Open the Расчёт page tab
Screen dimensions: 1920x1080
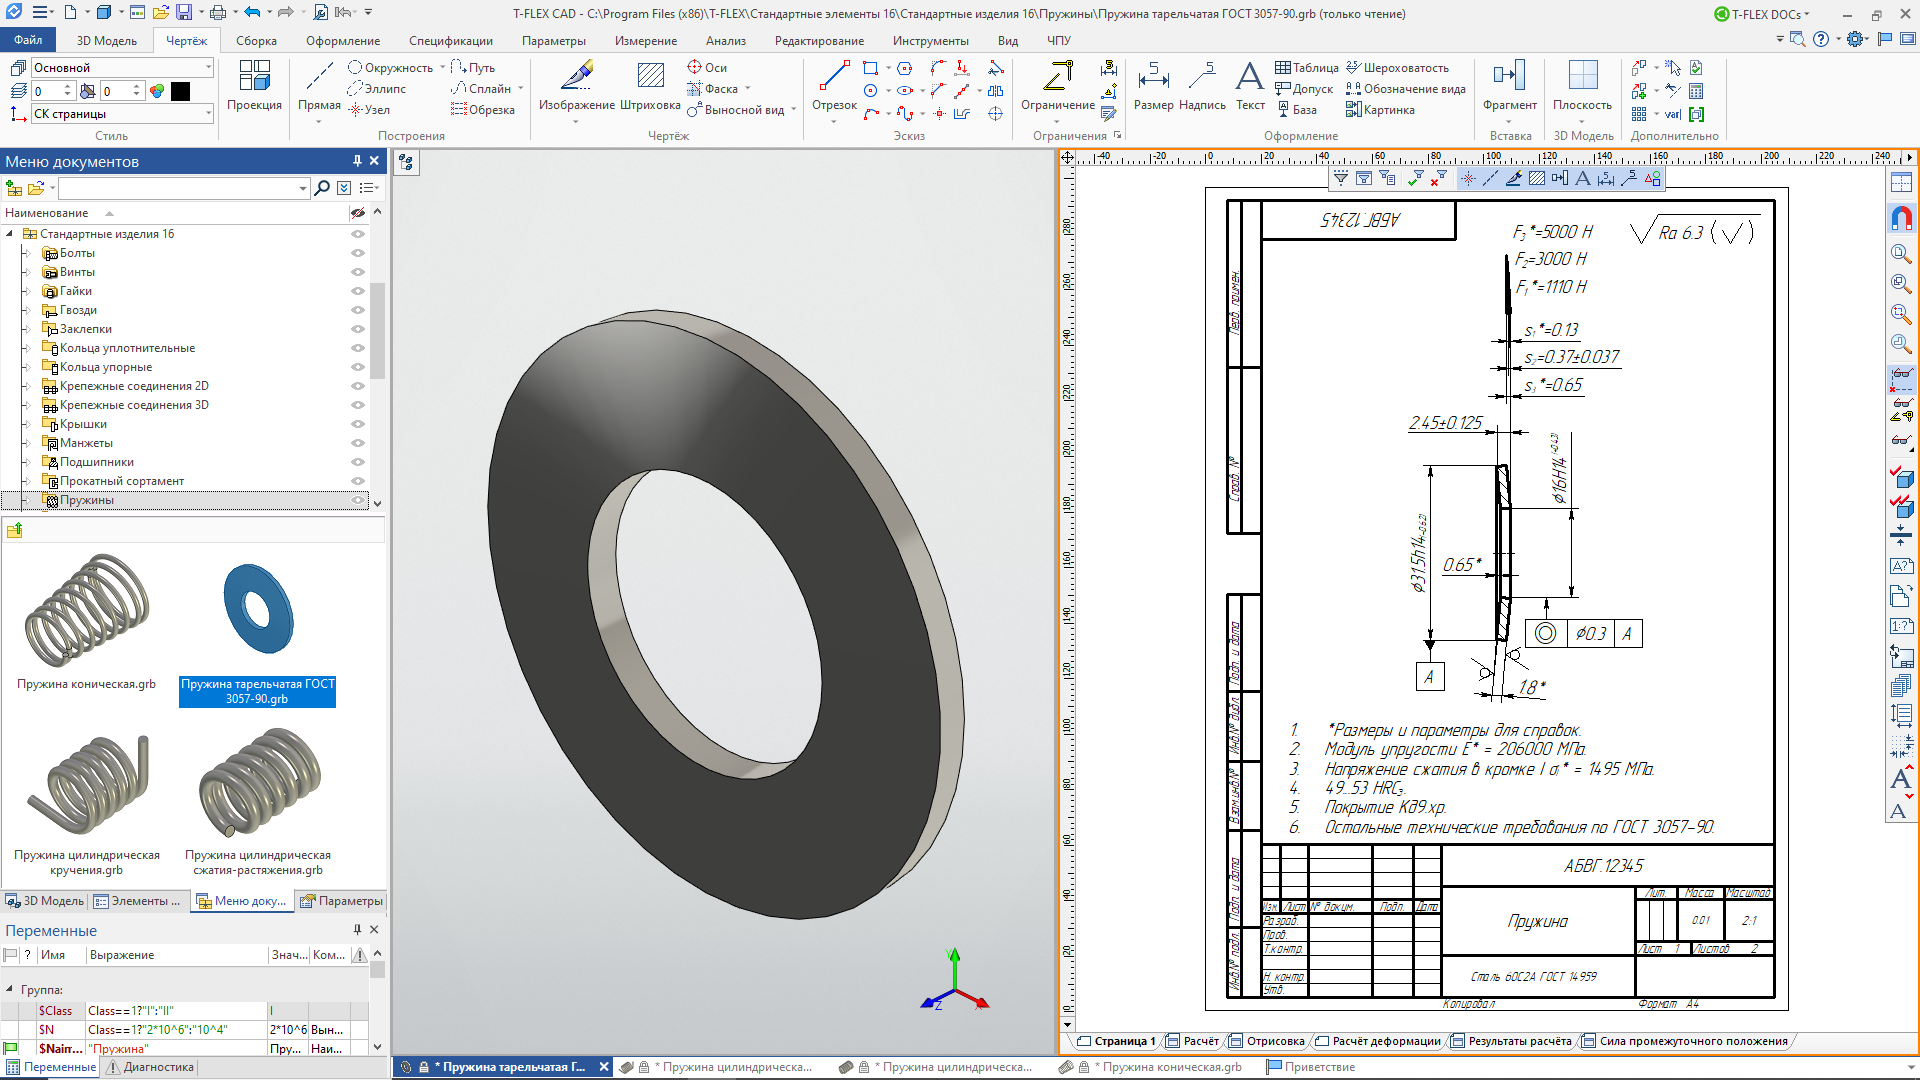click(1192, 1041)
